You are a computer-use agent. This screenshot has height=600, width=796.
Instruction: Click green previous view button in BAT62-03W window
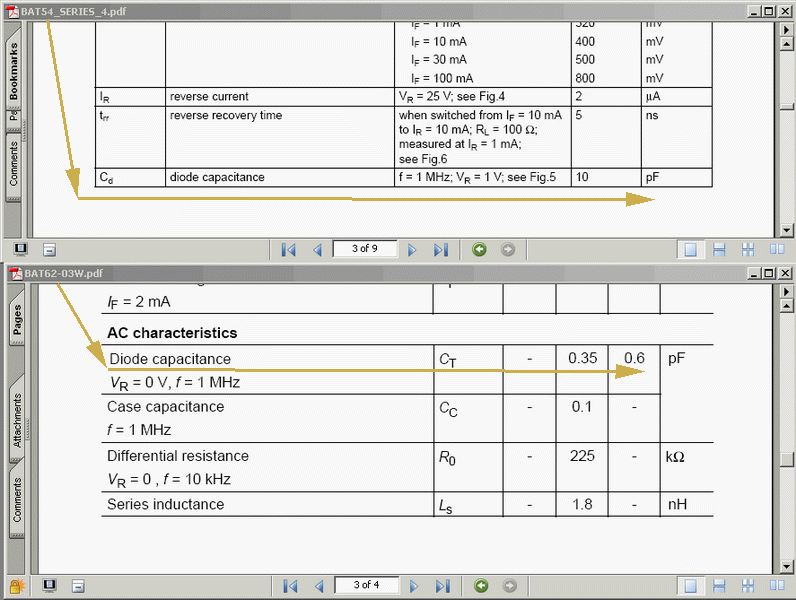pyautogui.click(x=481, y=586)
